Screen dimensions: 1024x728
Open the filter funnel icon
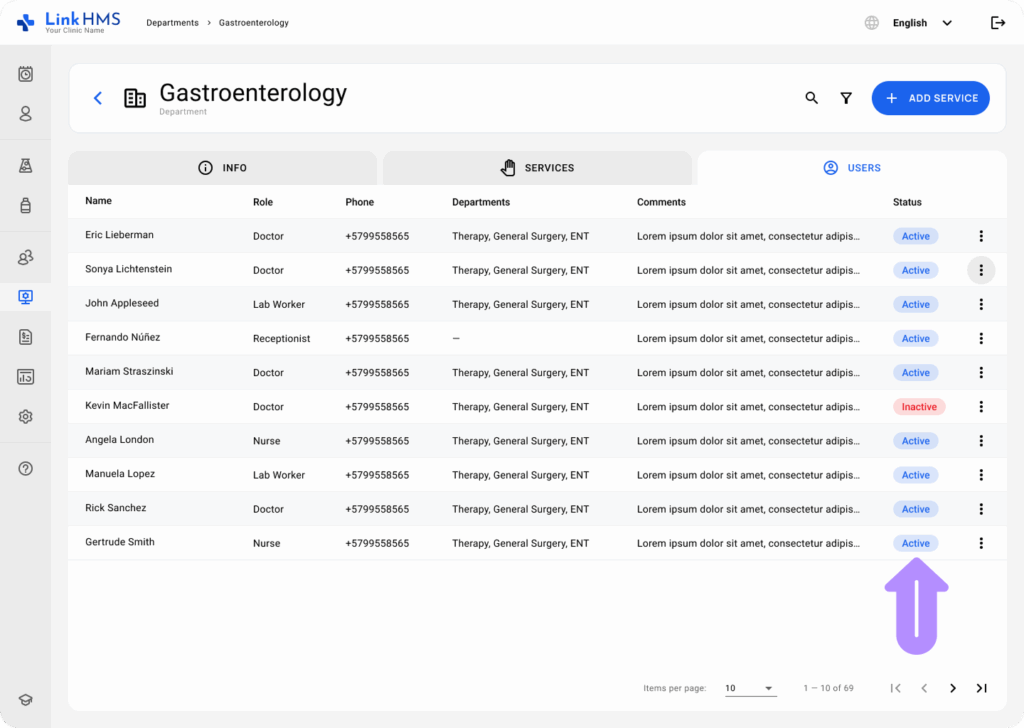846,98
